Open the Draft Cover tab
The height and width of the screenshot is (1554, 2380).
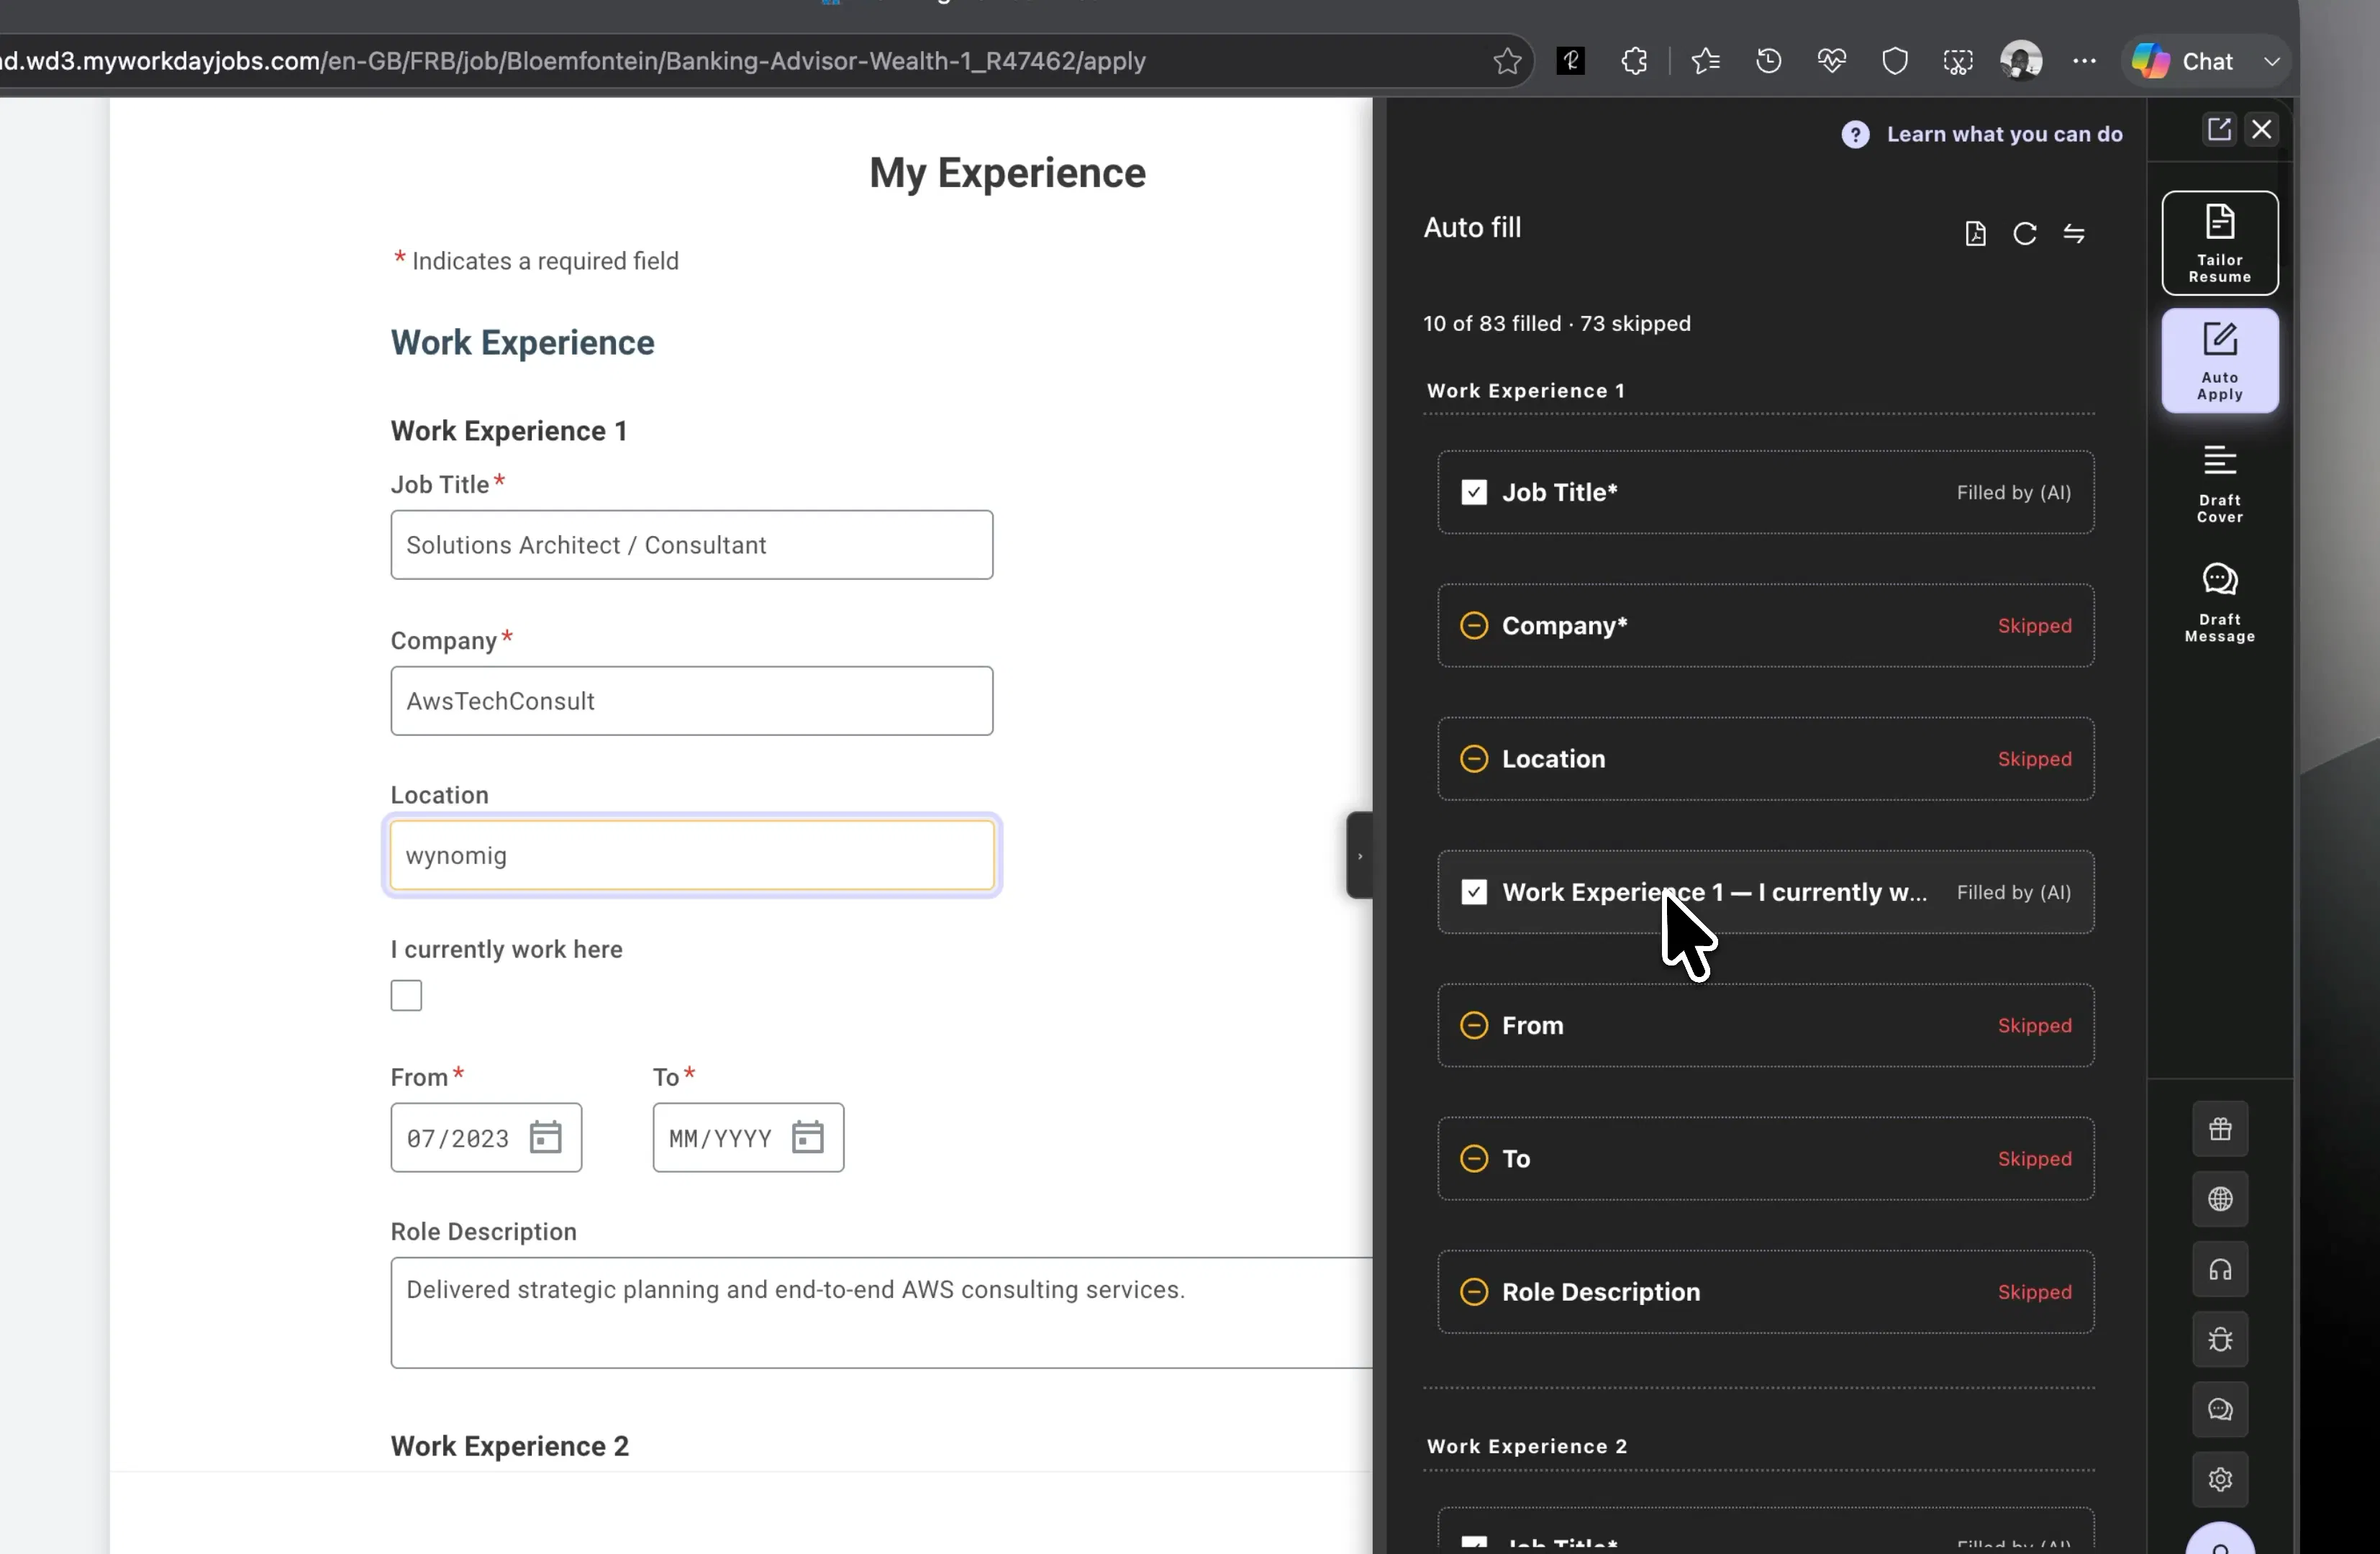point(2219,484)
